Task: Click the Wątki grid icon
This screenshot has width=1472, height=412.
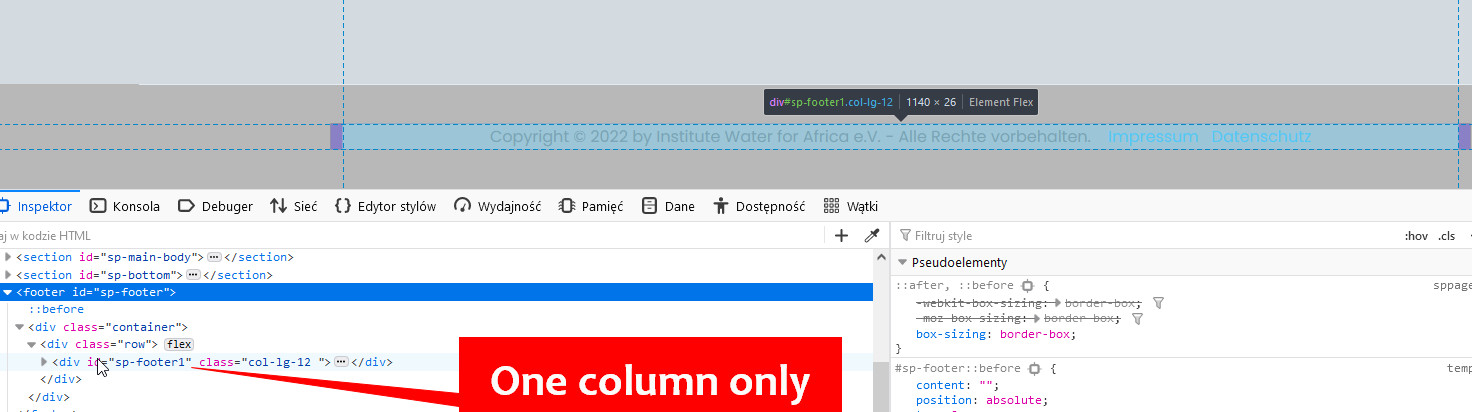Action: (831, 206)
